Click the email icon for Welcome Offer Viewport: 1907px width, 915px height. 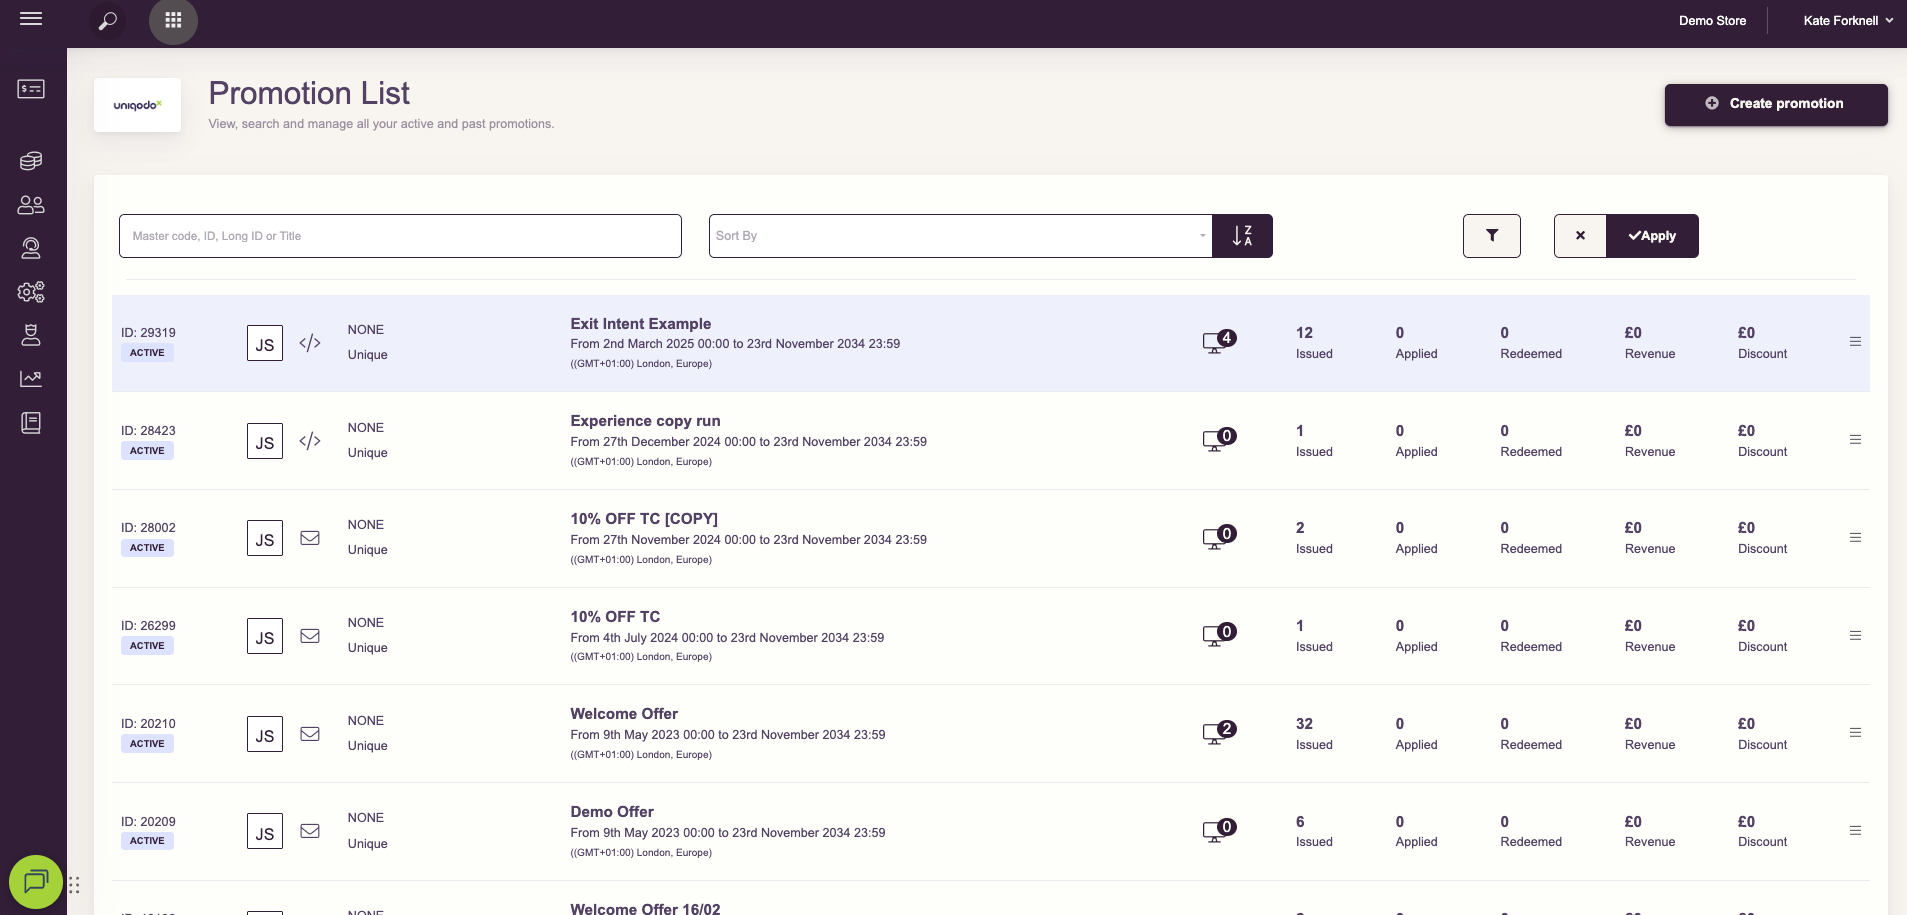[x=310, y=734]
